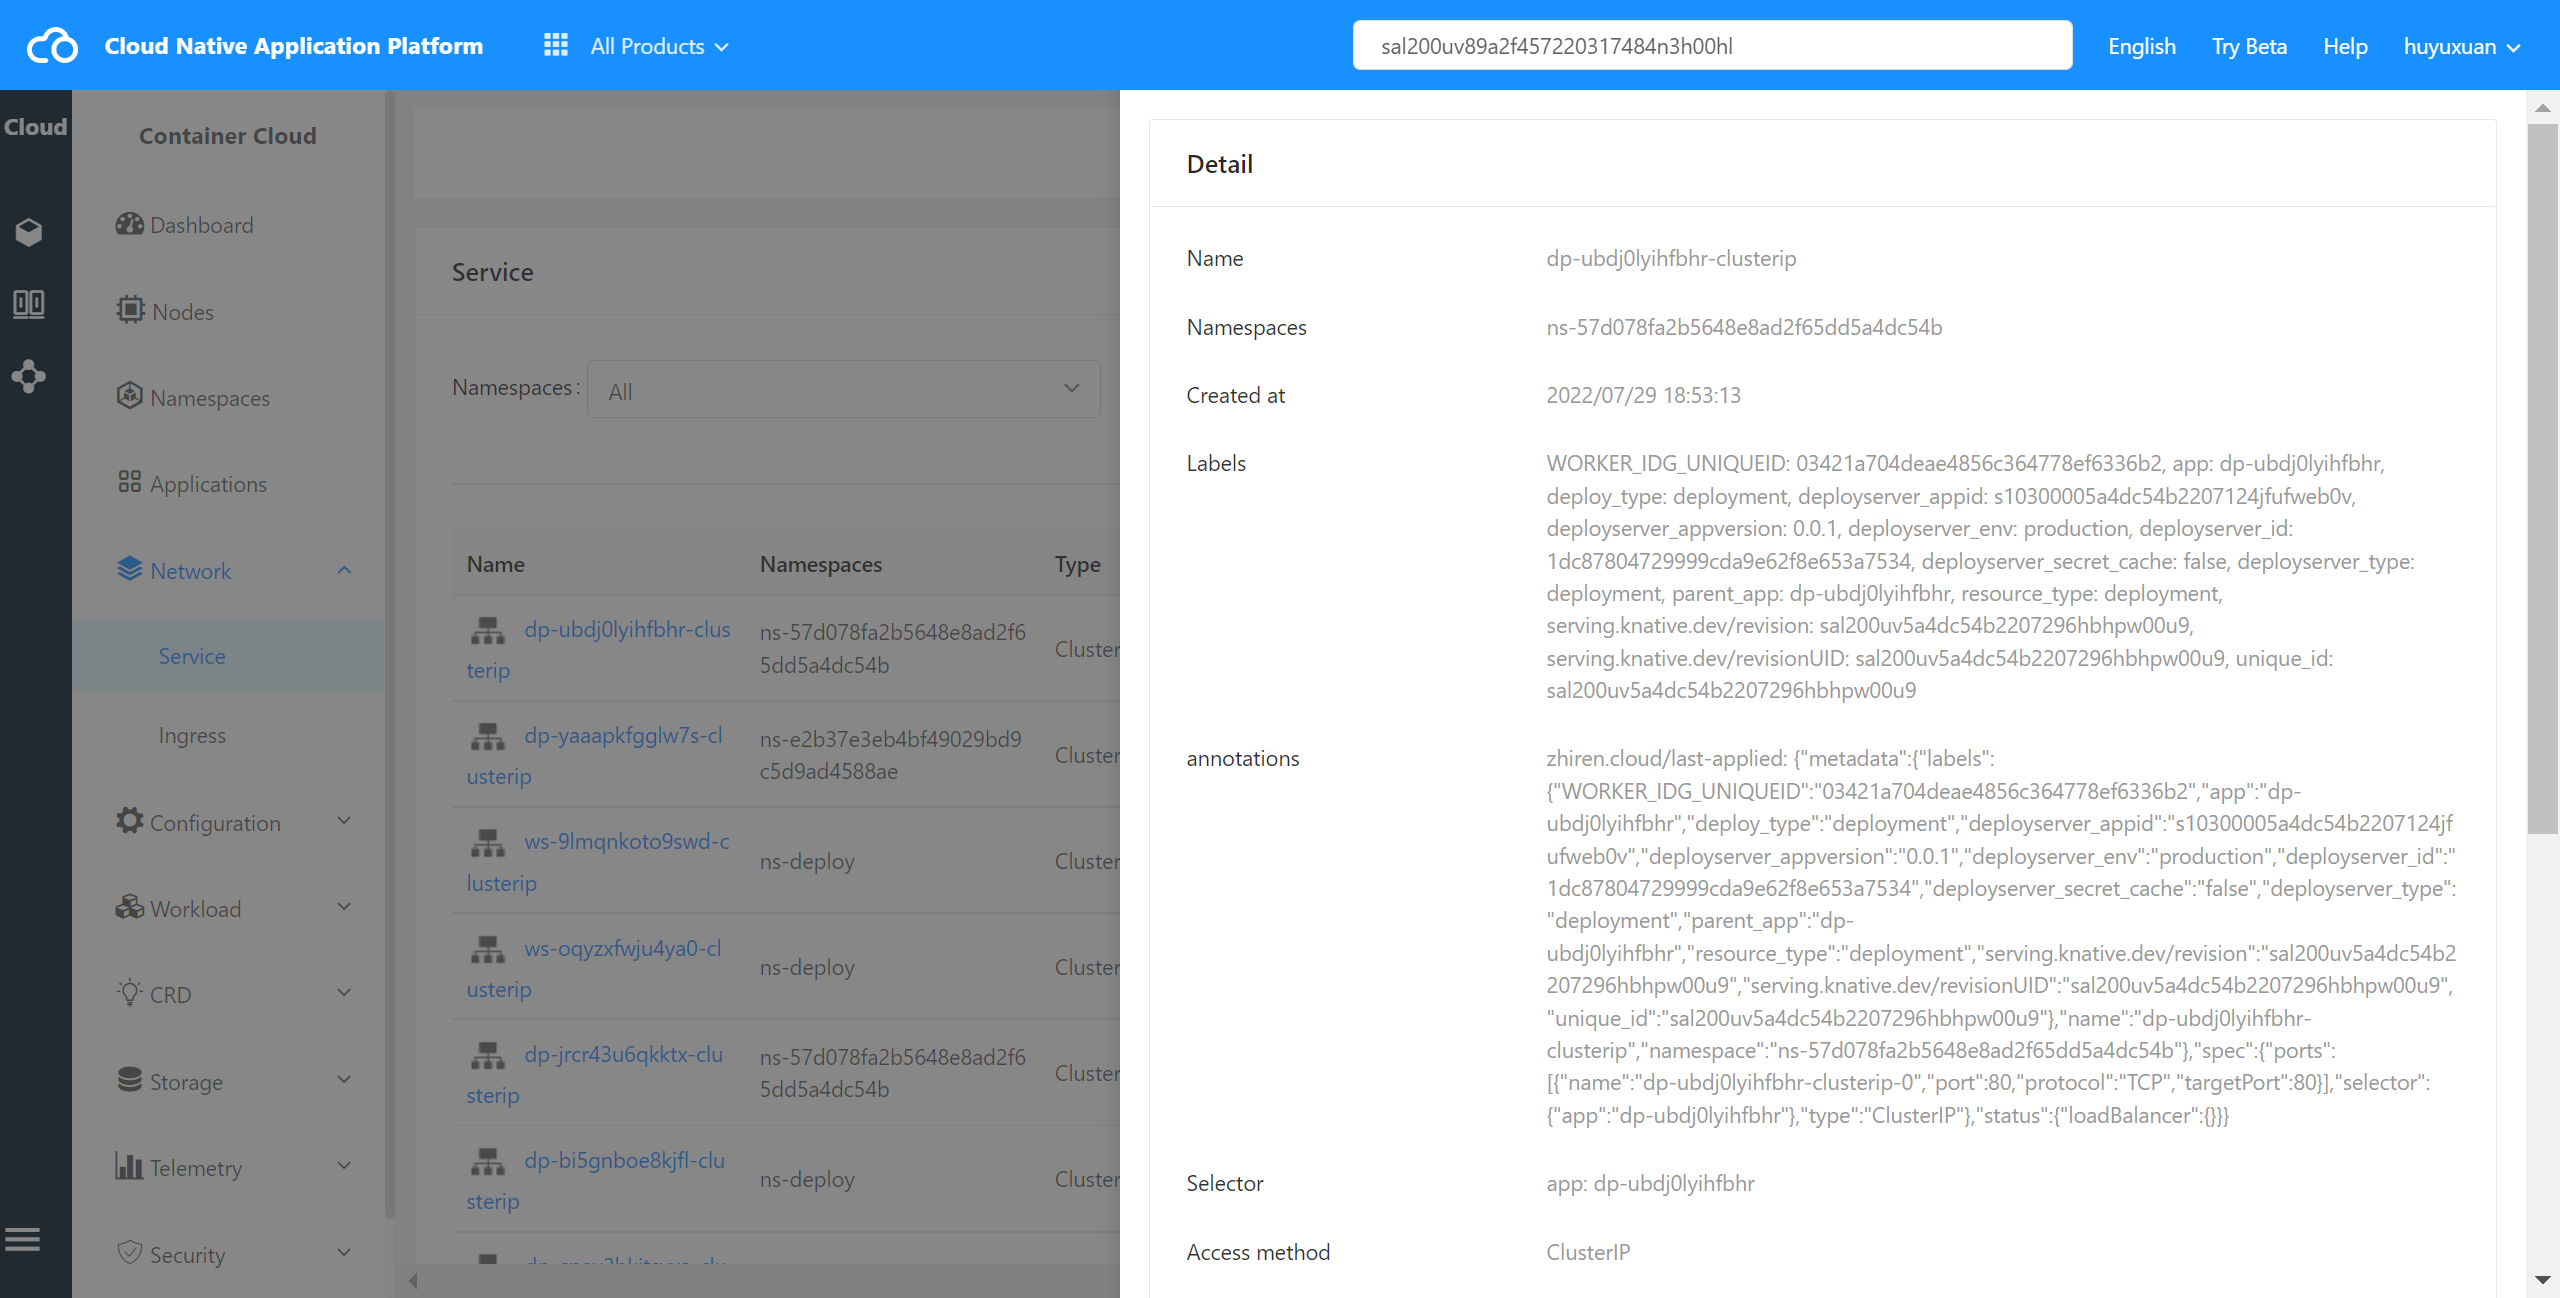The image size is (2560, 1298).
Task: Click the Applications grid icon
Action: (x=129, y=482)
